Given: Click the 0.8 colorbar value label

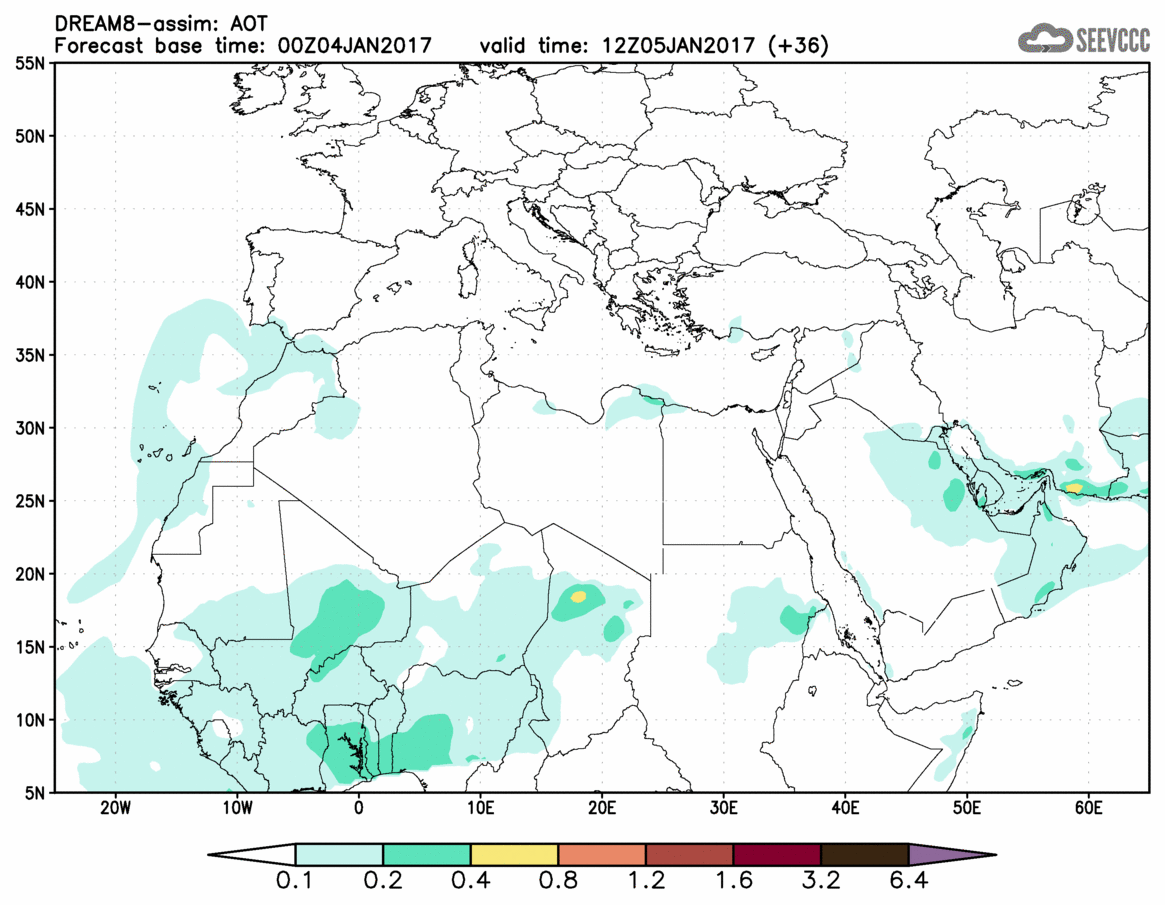Looking at the screenshot, I should 558,881.
